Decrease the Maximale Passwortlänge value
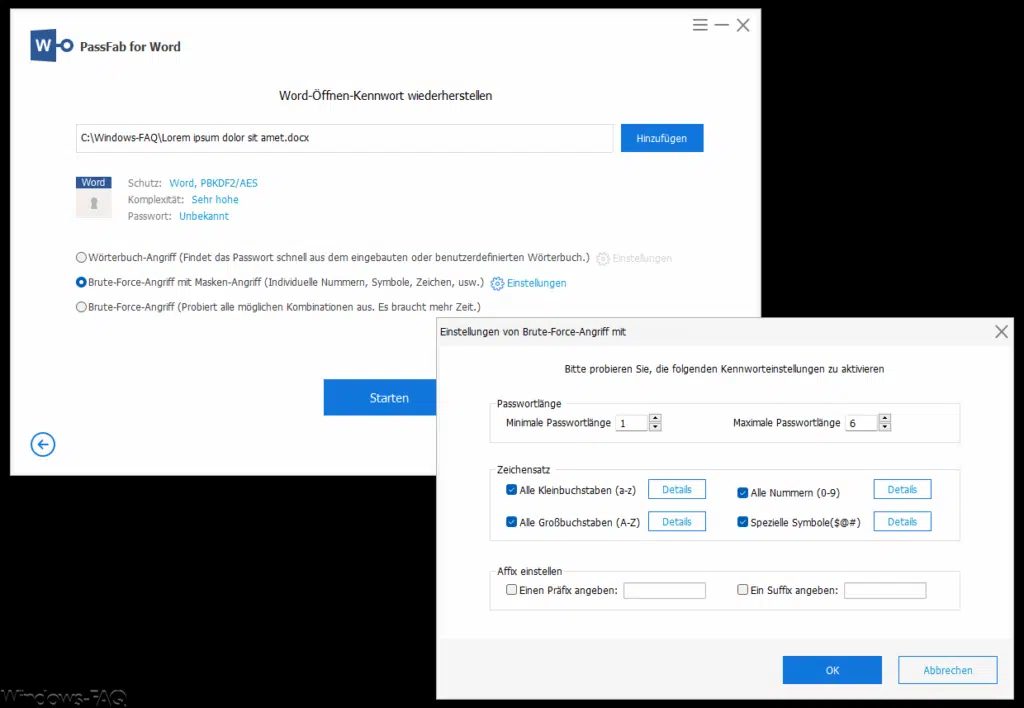Viewport: 1024px width, 708px height. coord(885,428)
